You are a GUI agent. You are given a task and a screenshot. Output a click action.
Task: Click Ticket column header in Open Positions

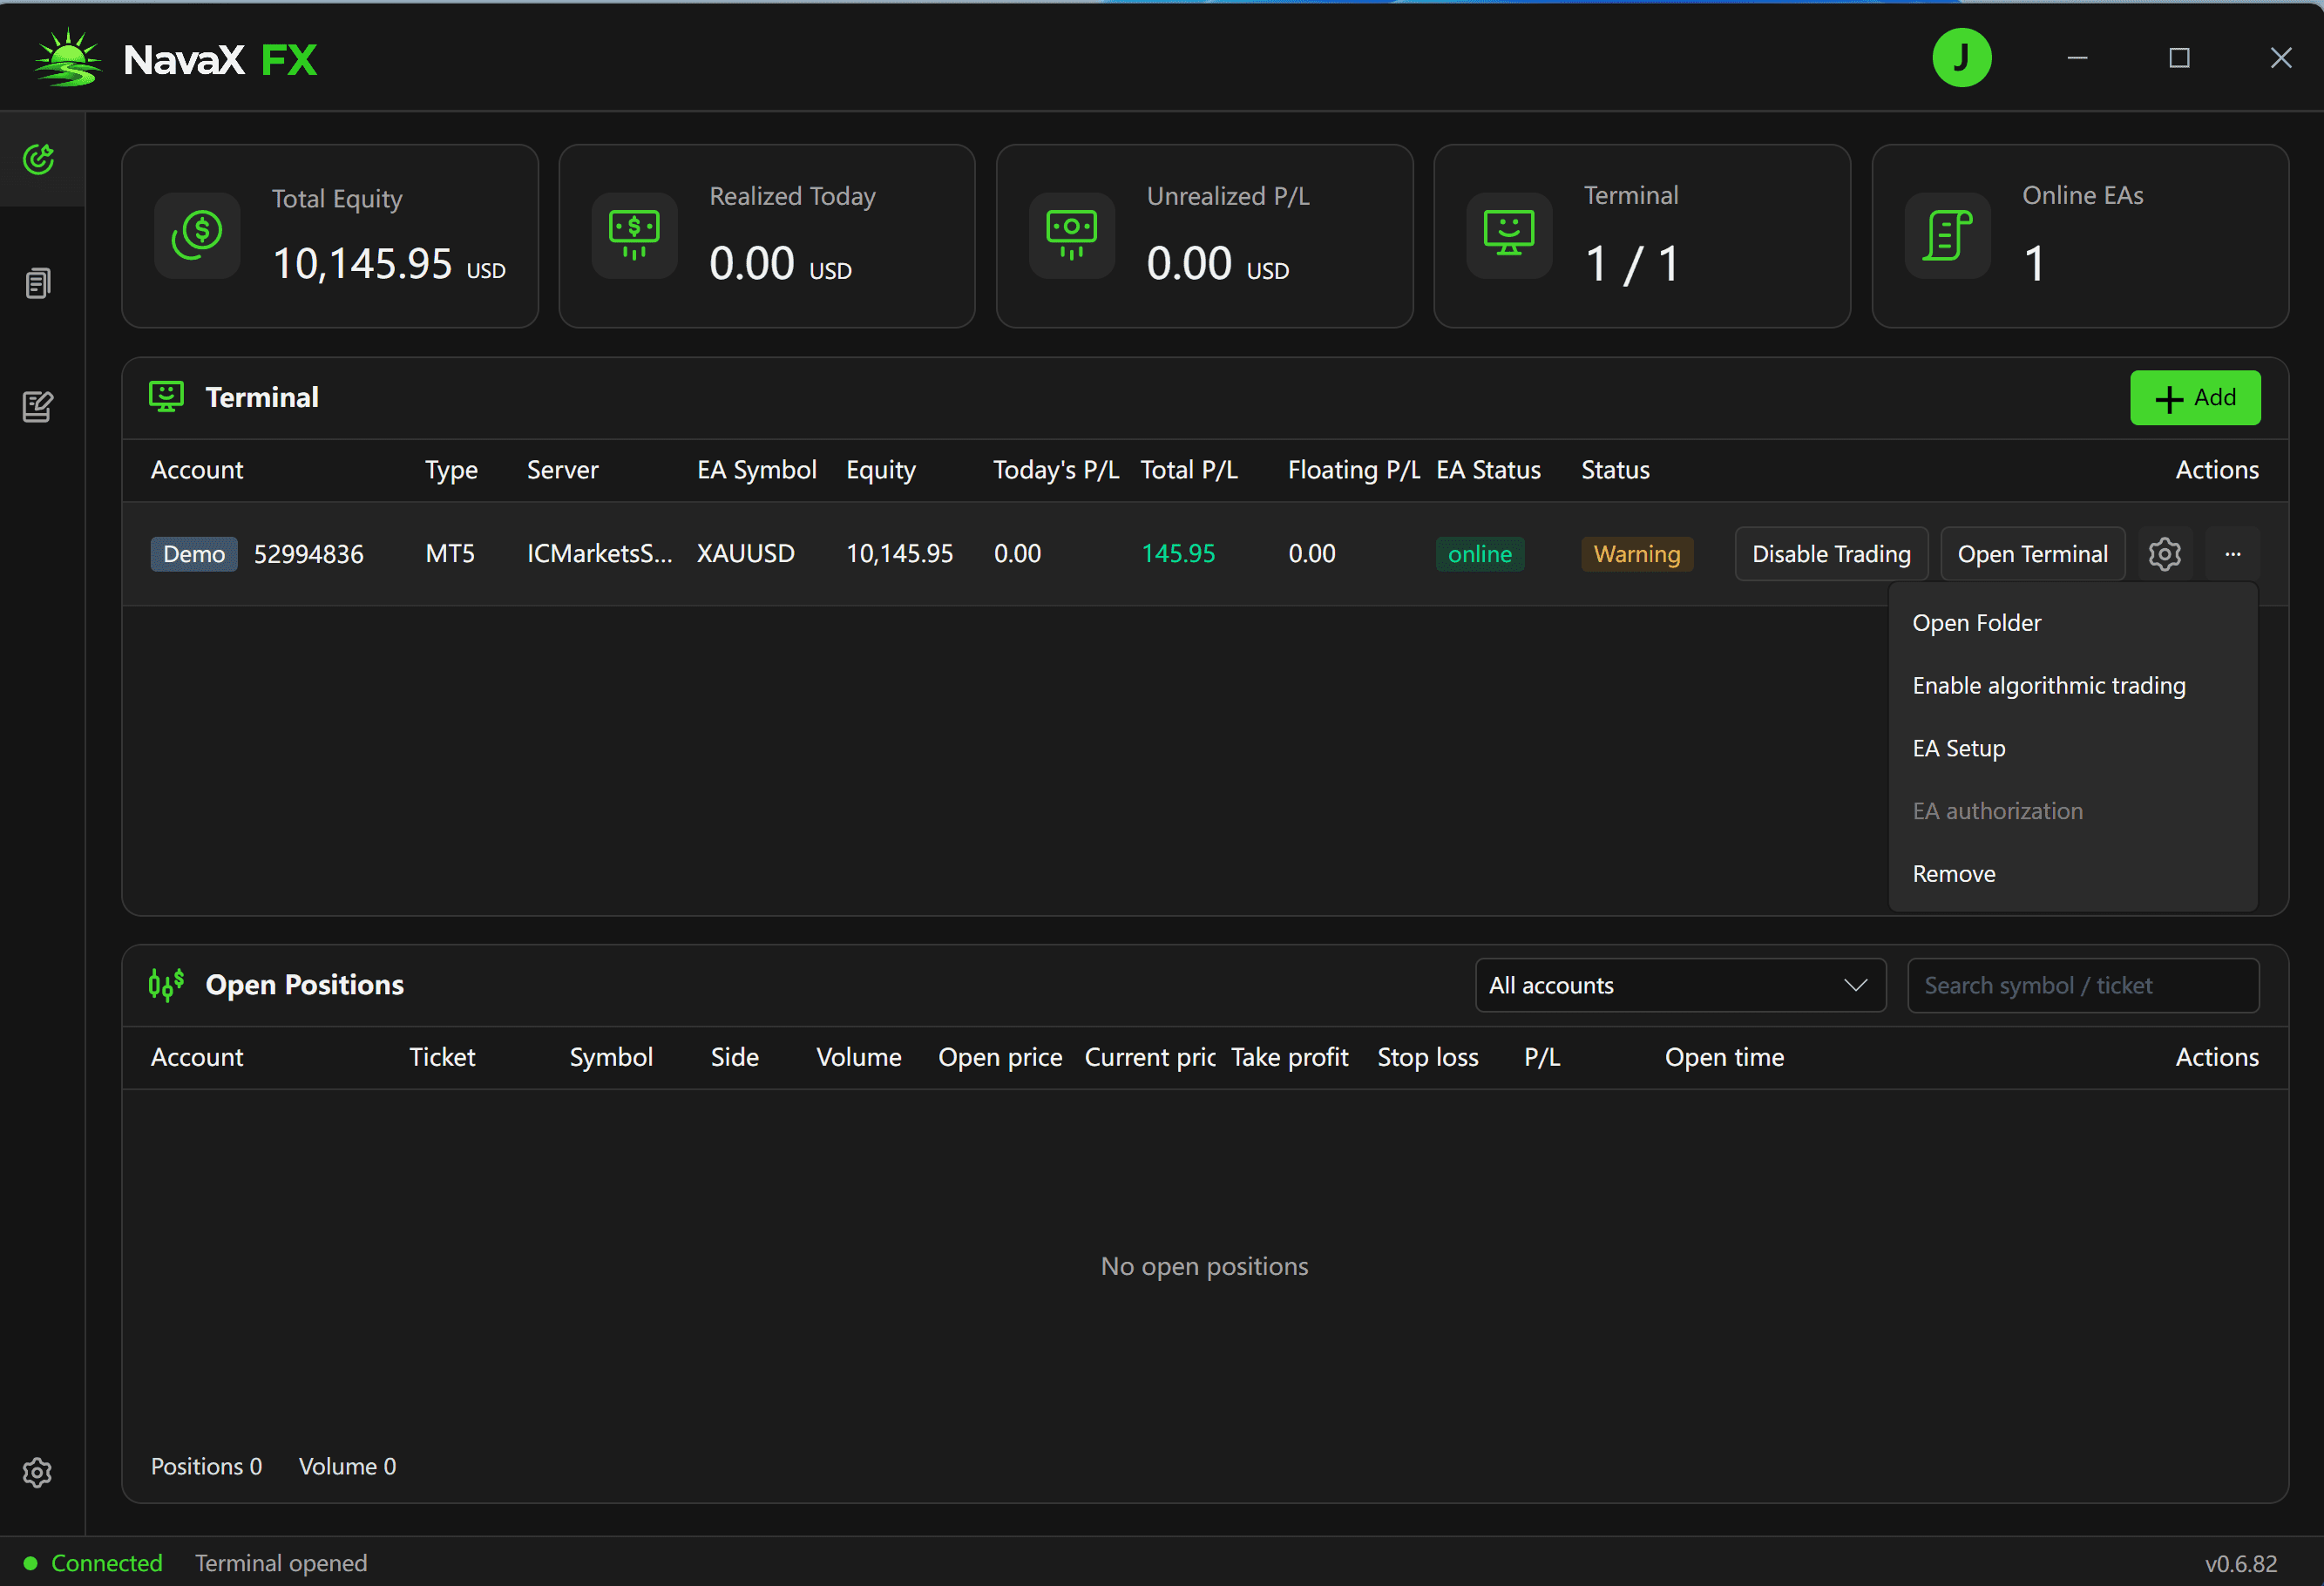[442, 1058]
